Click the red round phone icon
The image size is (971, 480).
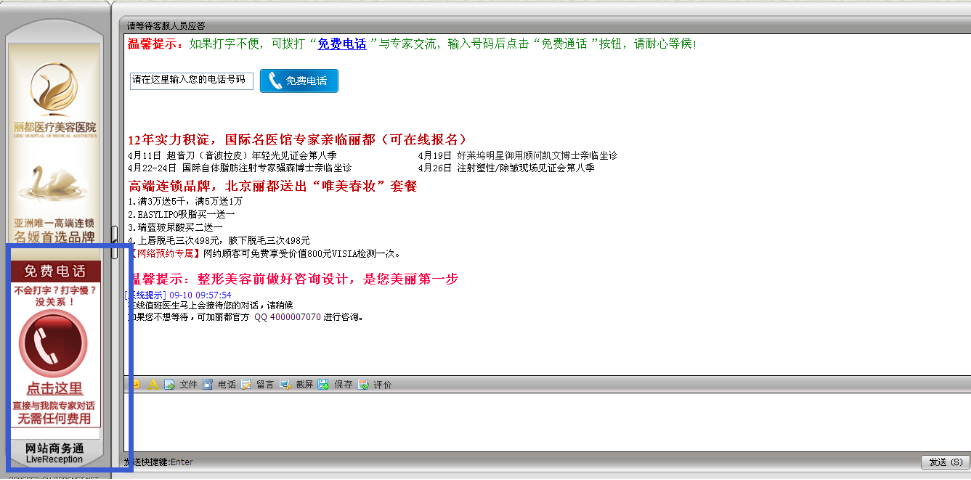click(x=54, y=342)
